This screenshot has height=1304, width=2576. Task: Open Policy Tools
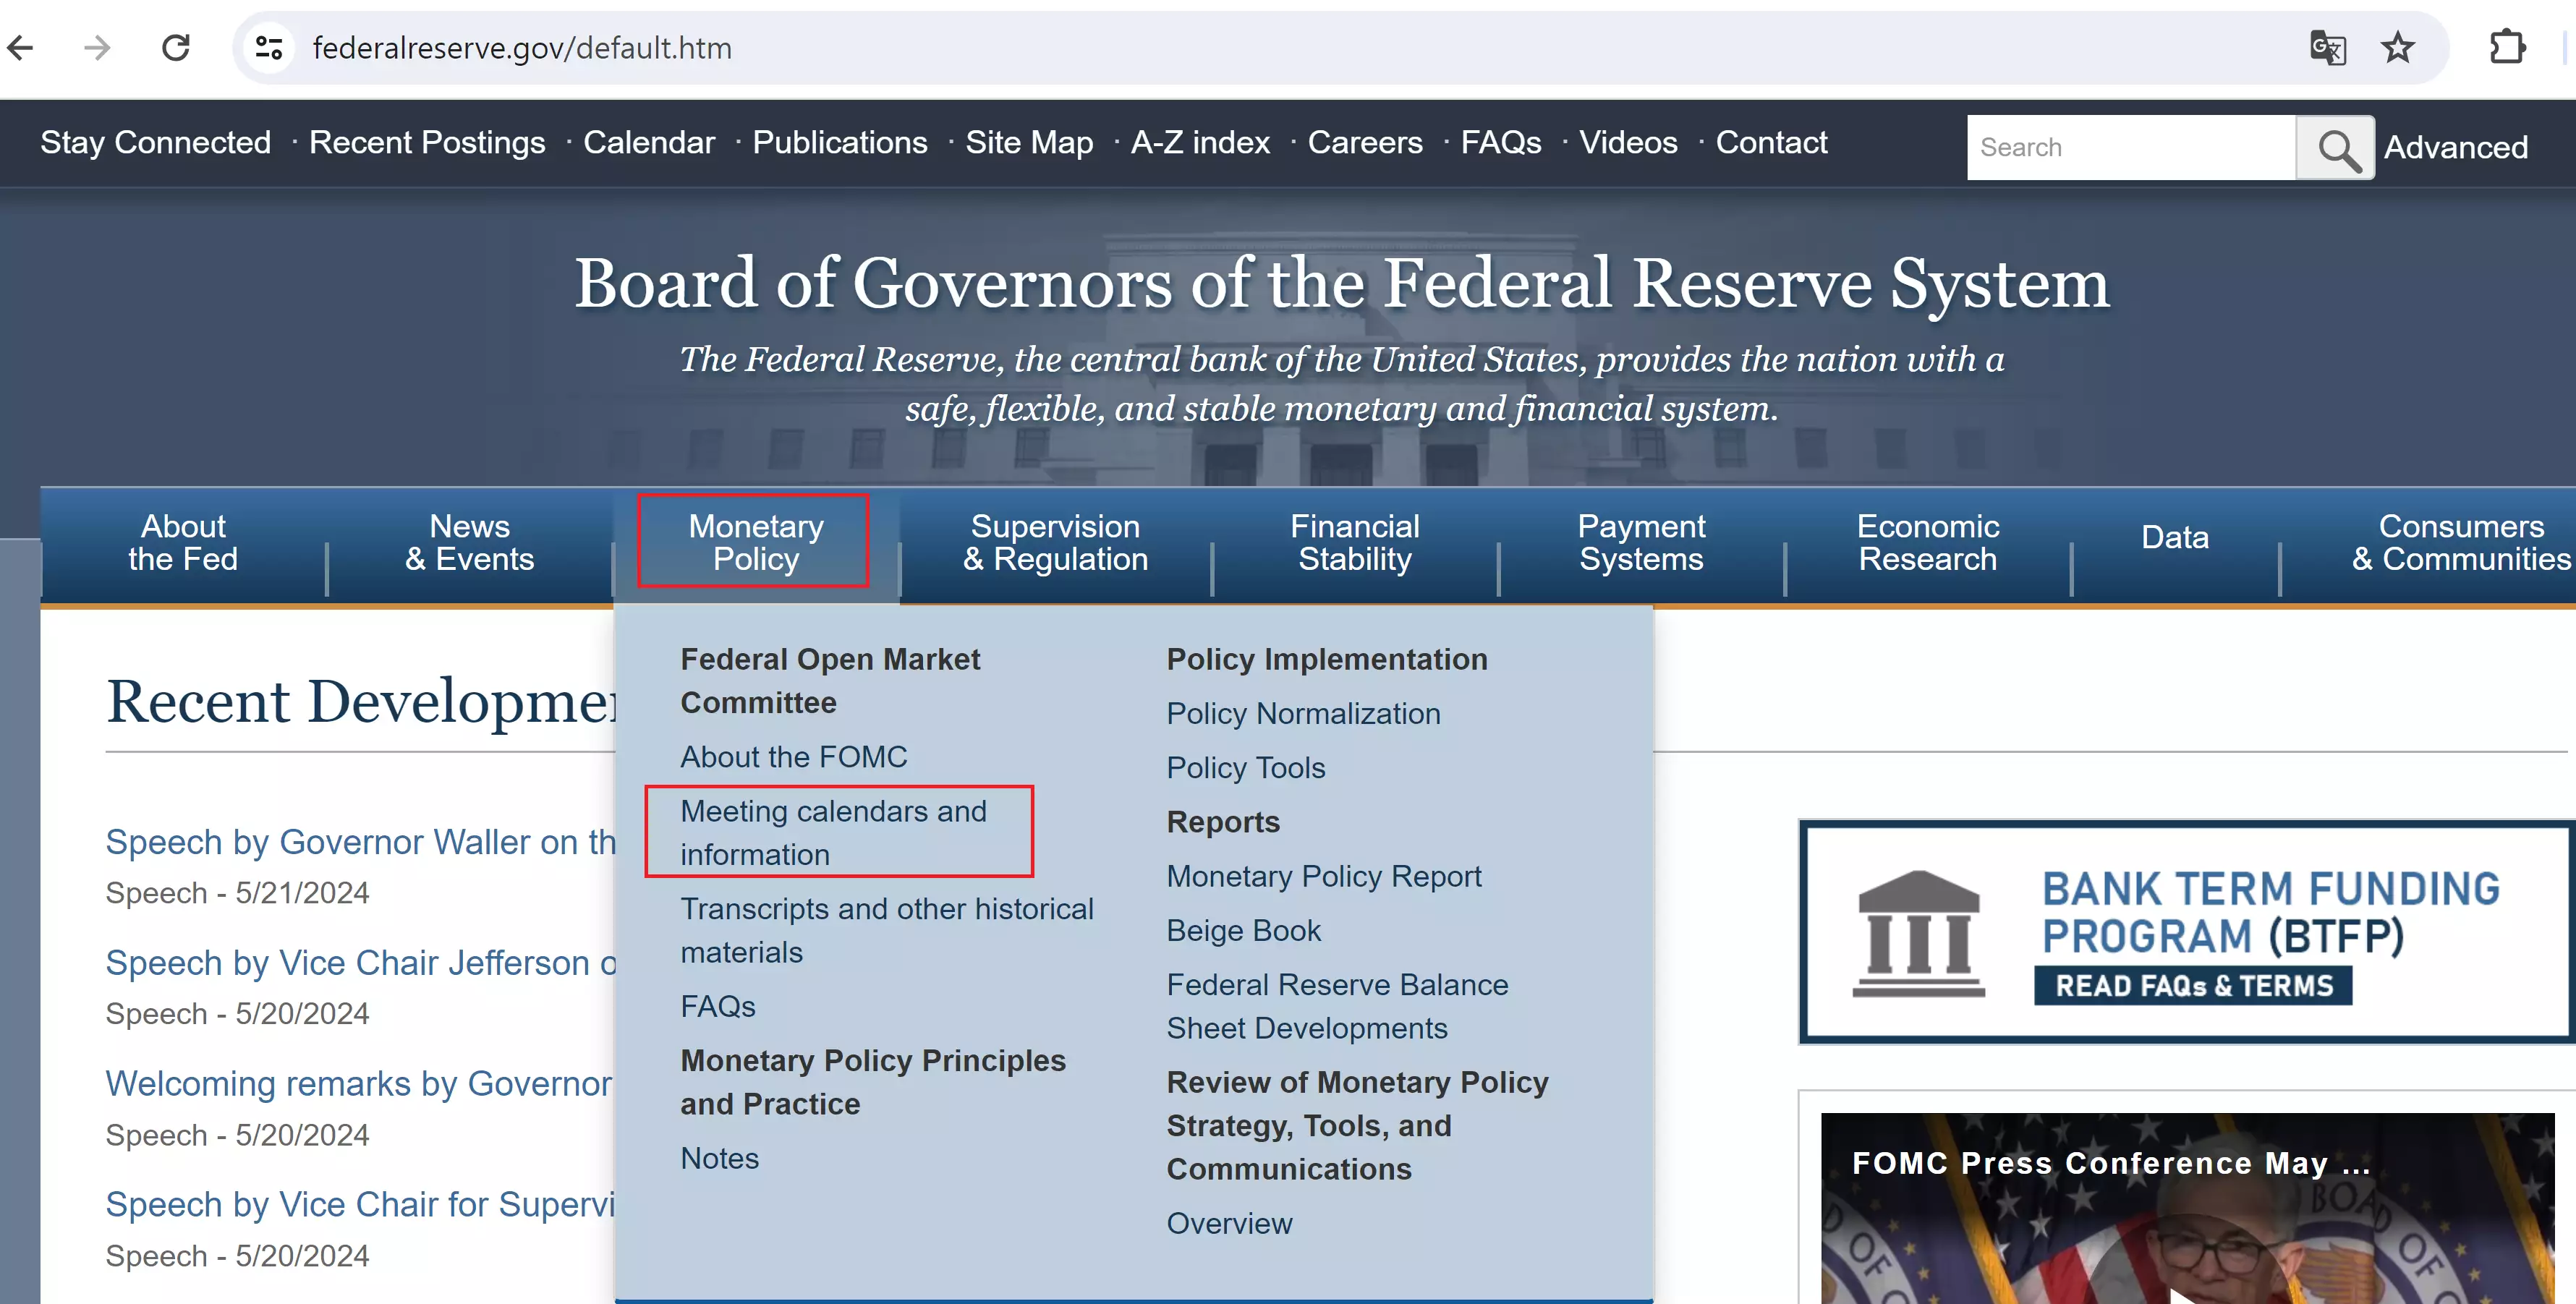1246,767
